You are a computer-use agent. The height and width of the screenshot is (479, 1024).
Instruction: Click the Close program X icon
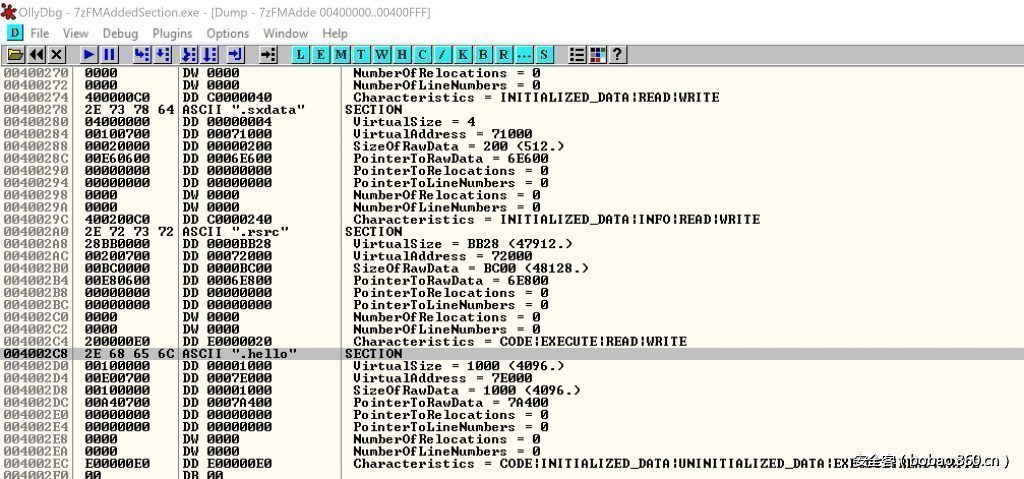[x=57, y=54]
